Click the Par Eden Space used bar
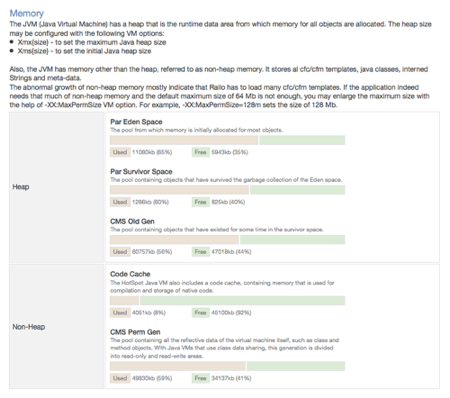 coord(184,140)
